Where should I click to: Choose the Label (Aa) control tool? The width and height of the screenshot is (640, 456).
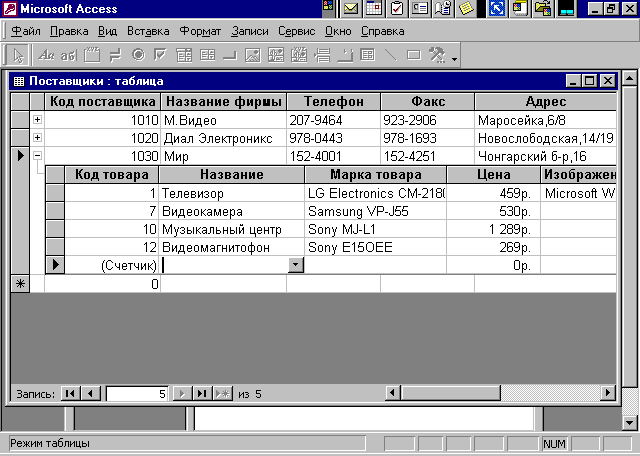tap(46, 55)
